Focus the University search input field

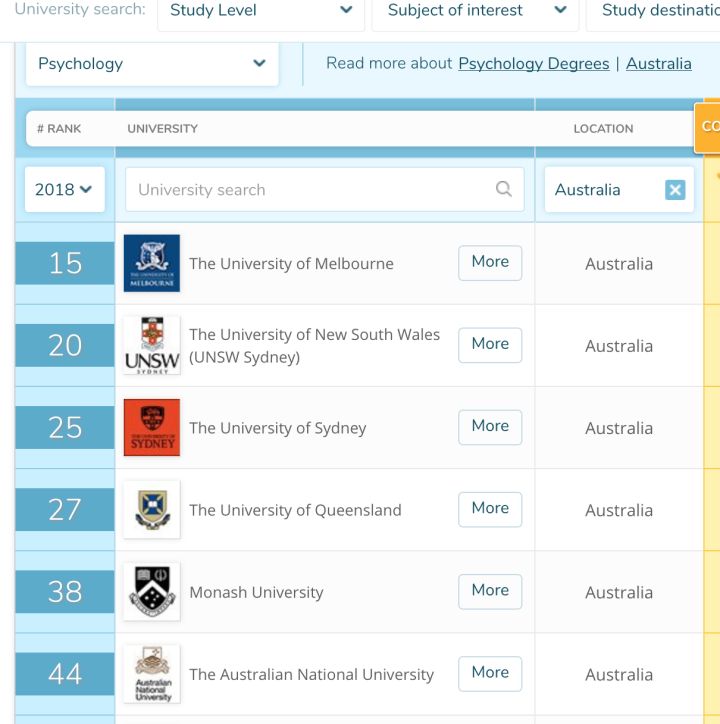[x=325, y=189]
